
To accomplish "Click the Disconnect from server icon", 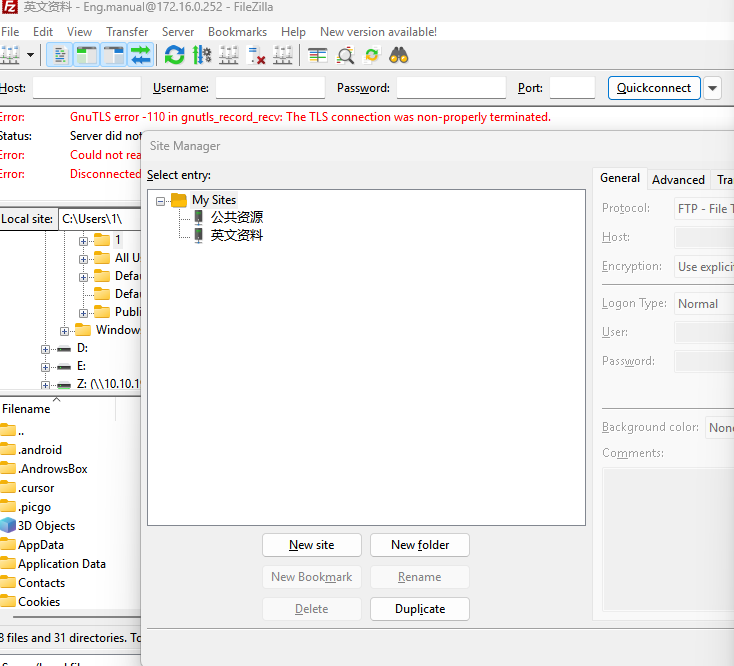I will coord(256,55).
